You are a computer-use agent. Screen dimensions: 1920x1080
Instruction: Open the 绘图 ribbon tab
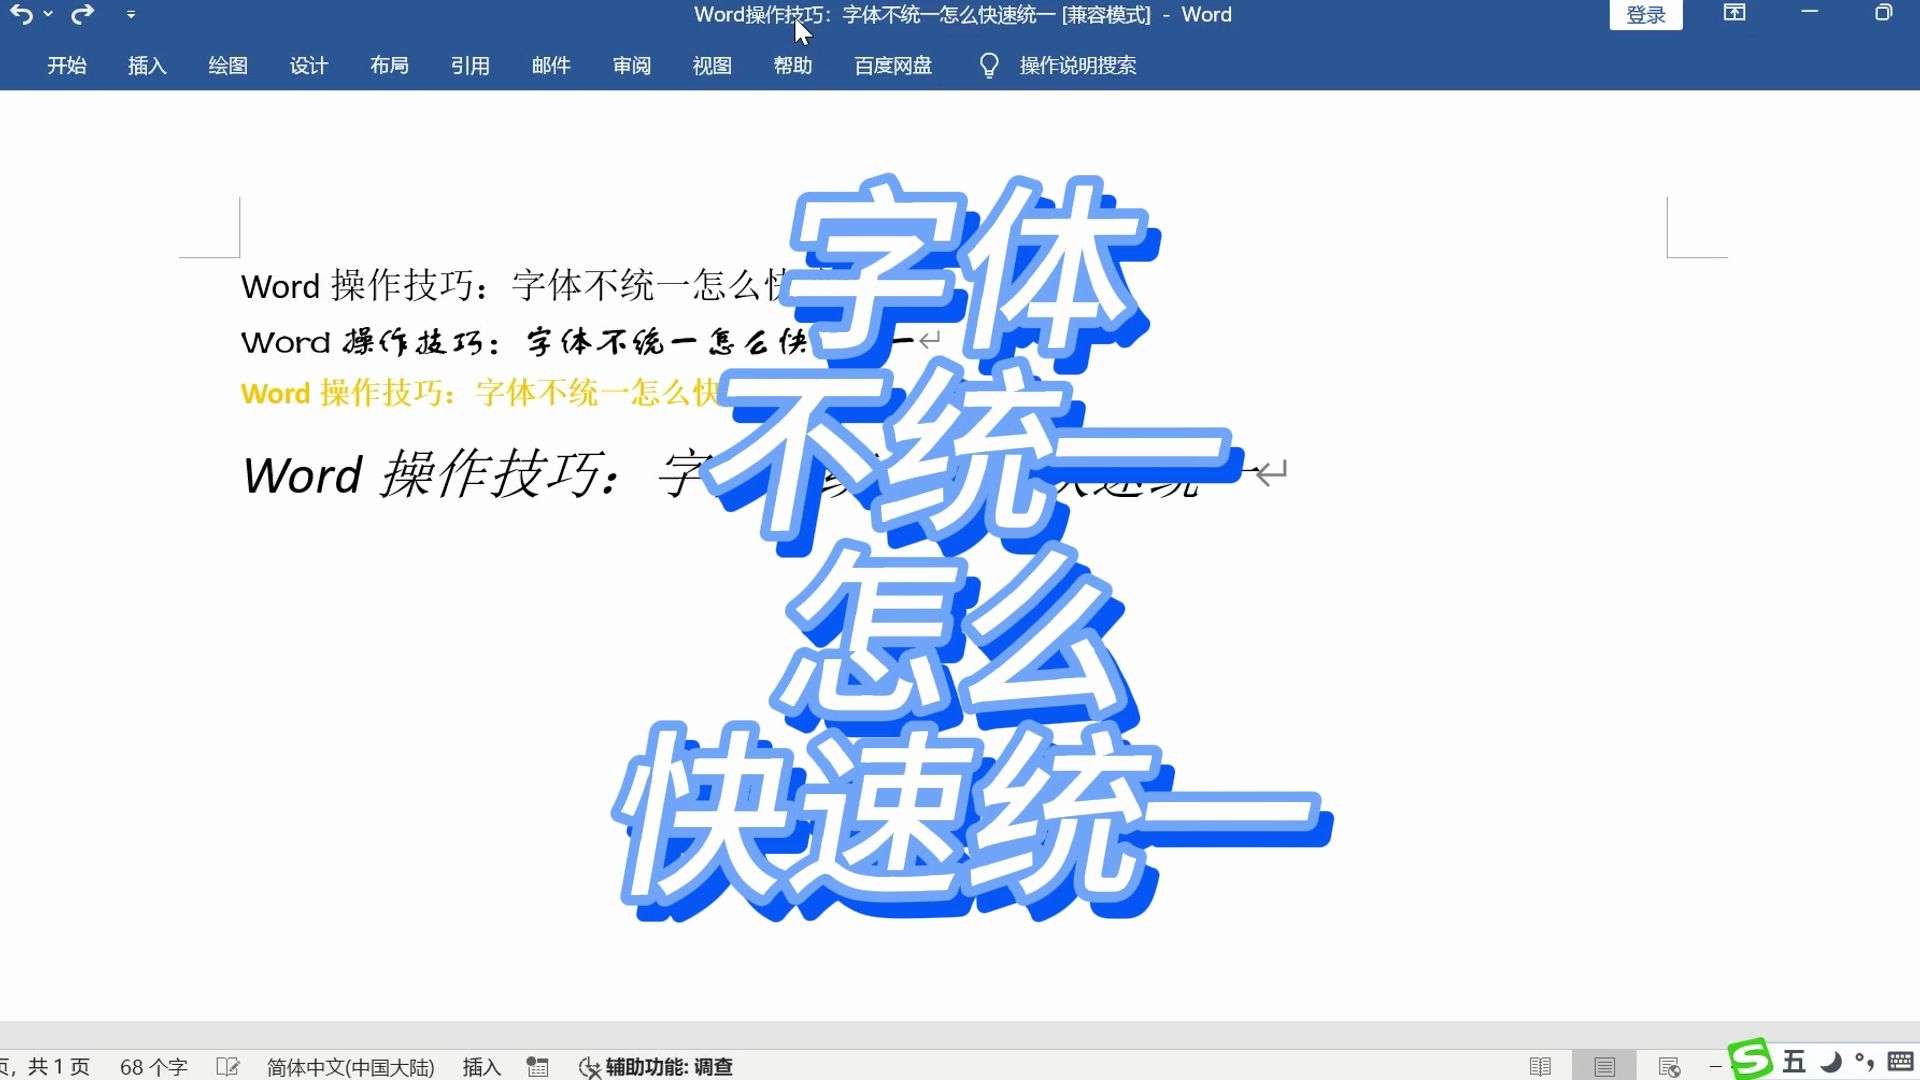pyautogui.click(x=228, y=65)
